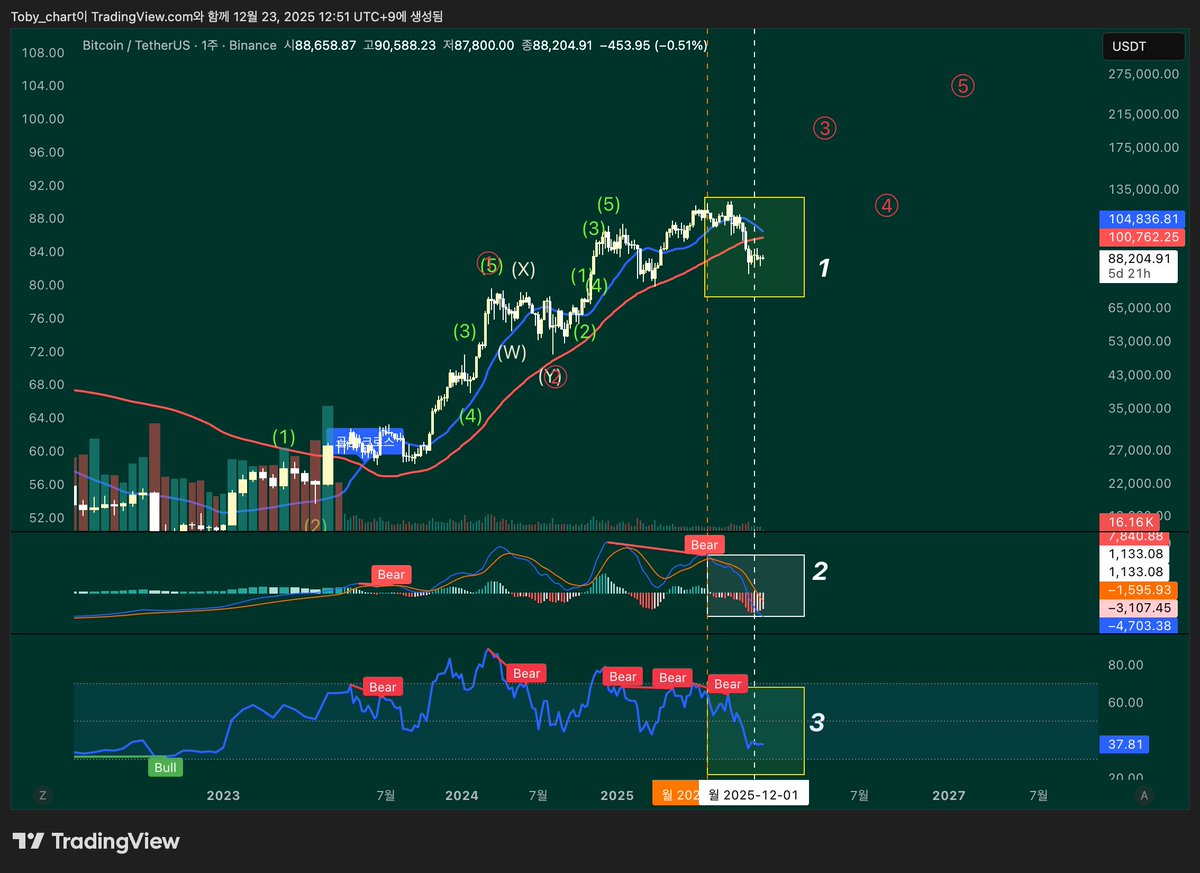This screenshot has height=873, width=1200.
Task: Click 108.00 on the left scale
Action: click(43, 52)
